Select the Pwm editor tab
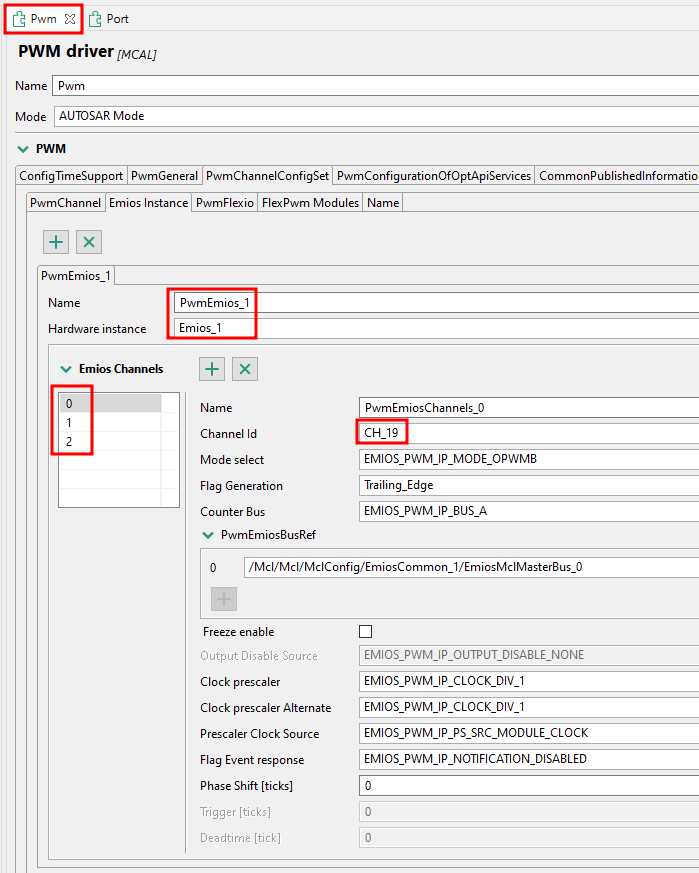This screenshot has height=873, width=699. 43,19
